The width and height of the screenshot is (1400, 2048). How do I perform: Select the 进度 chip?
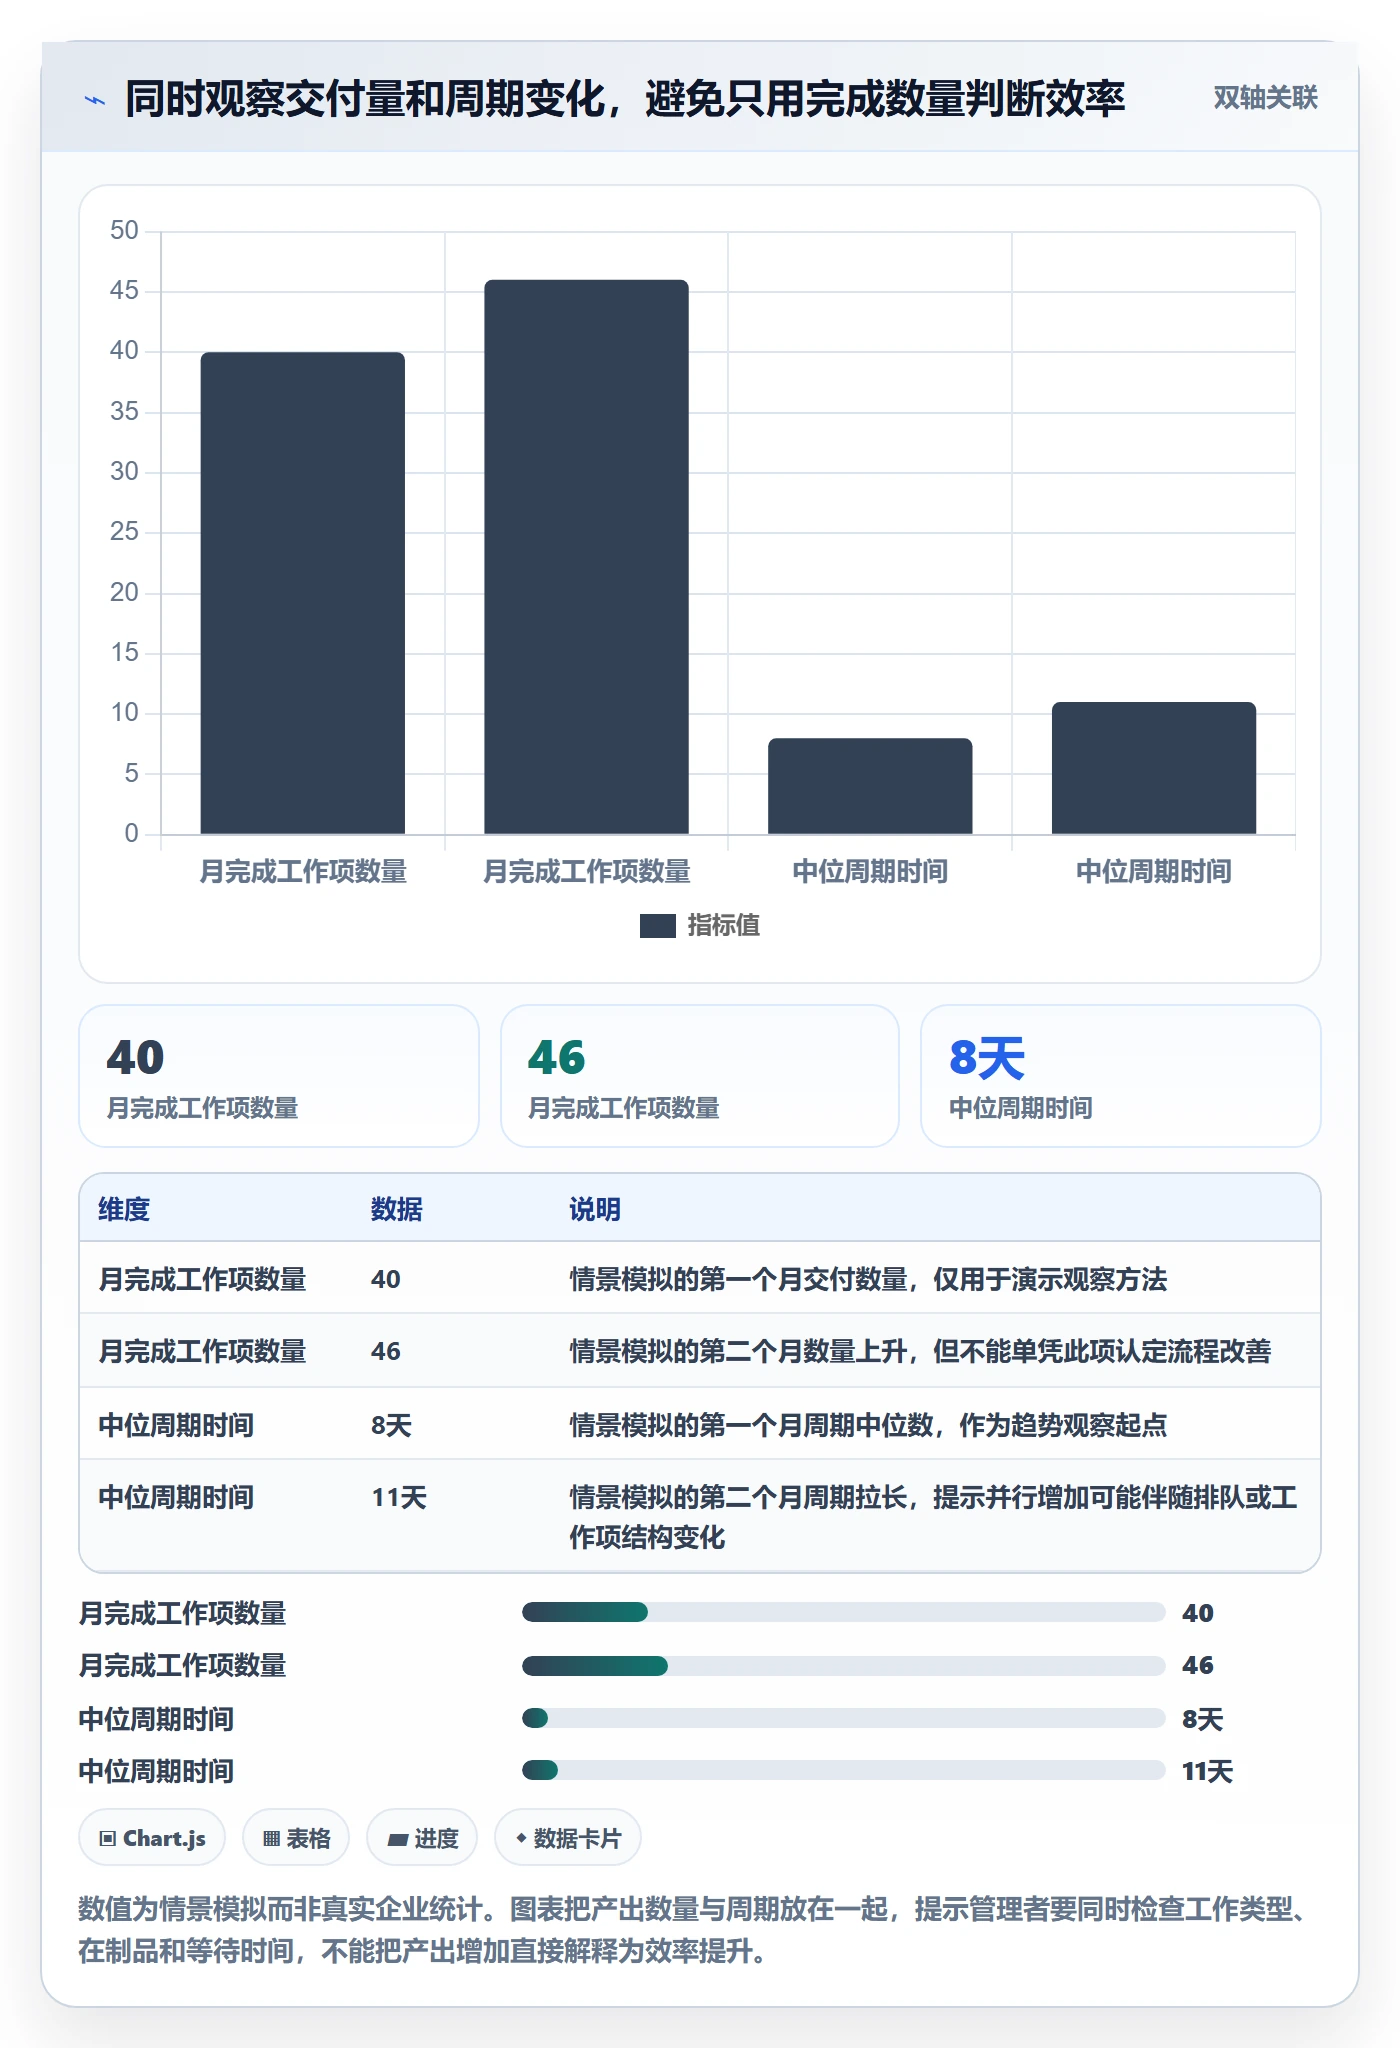click(422, 1838)
